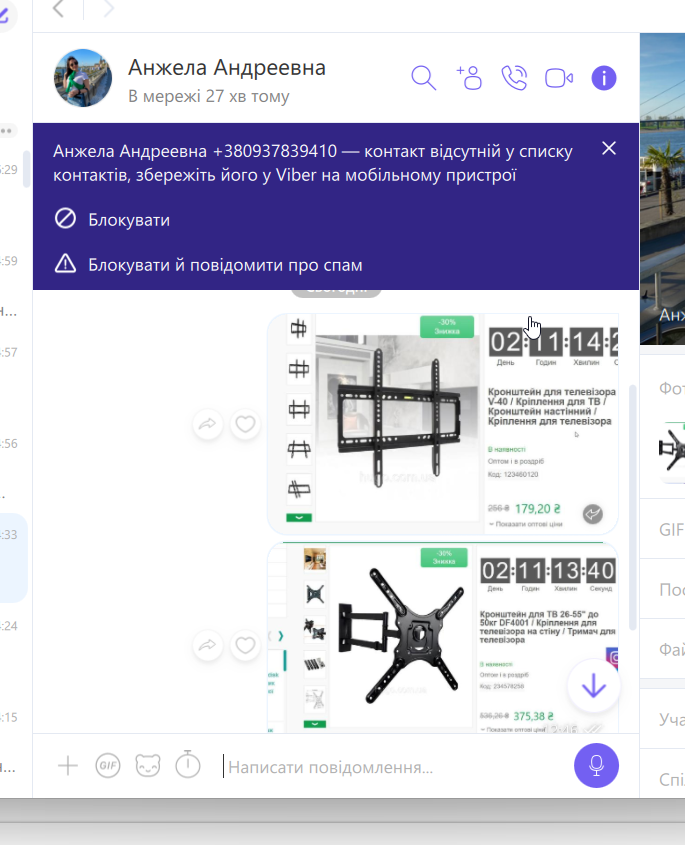Click the chat scrollbar

[x=632, y=507]
